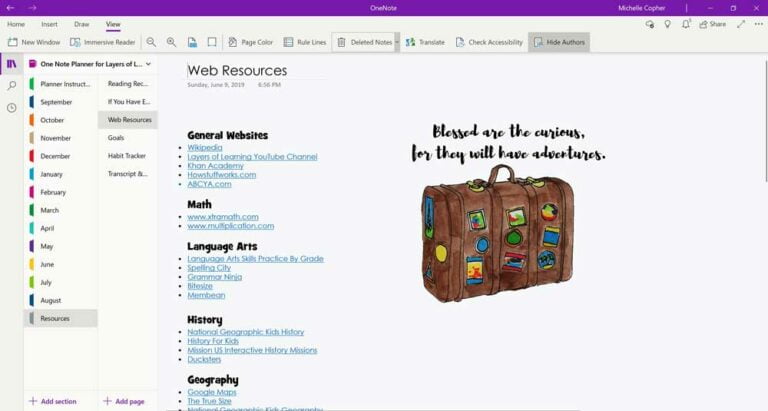Expand the Deleted Notes dropdown arrow
This screenshot has height=411, width=768.
click(x=397, y=42)
